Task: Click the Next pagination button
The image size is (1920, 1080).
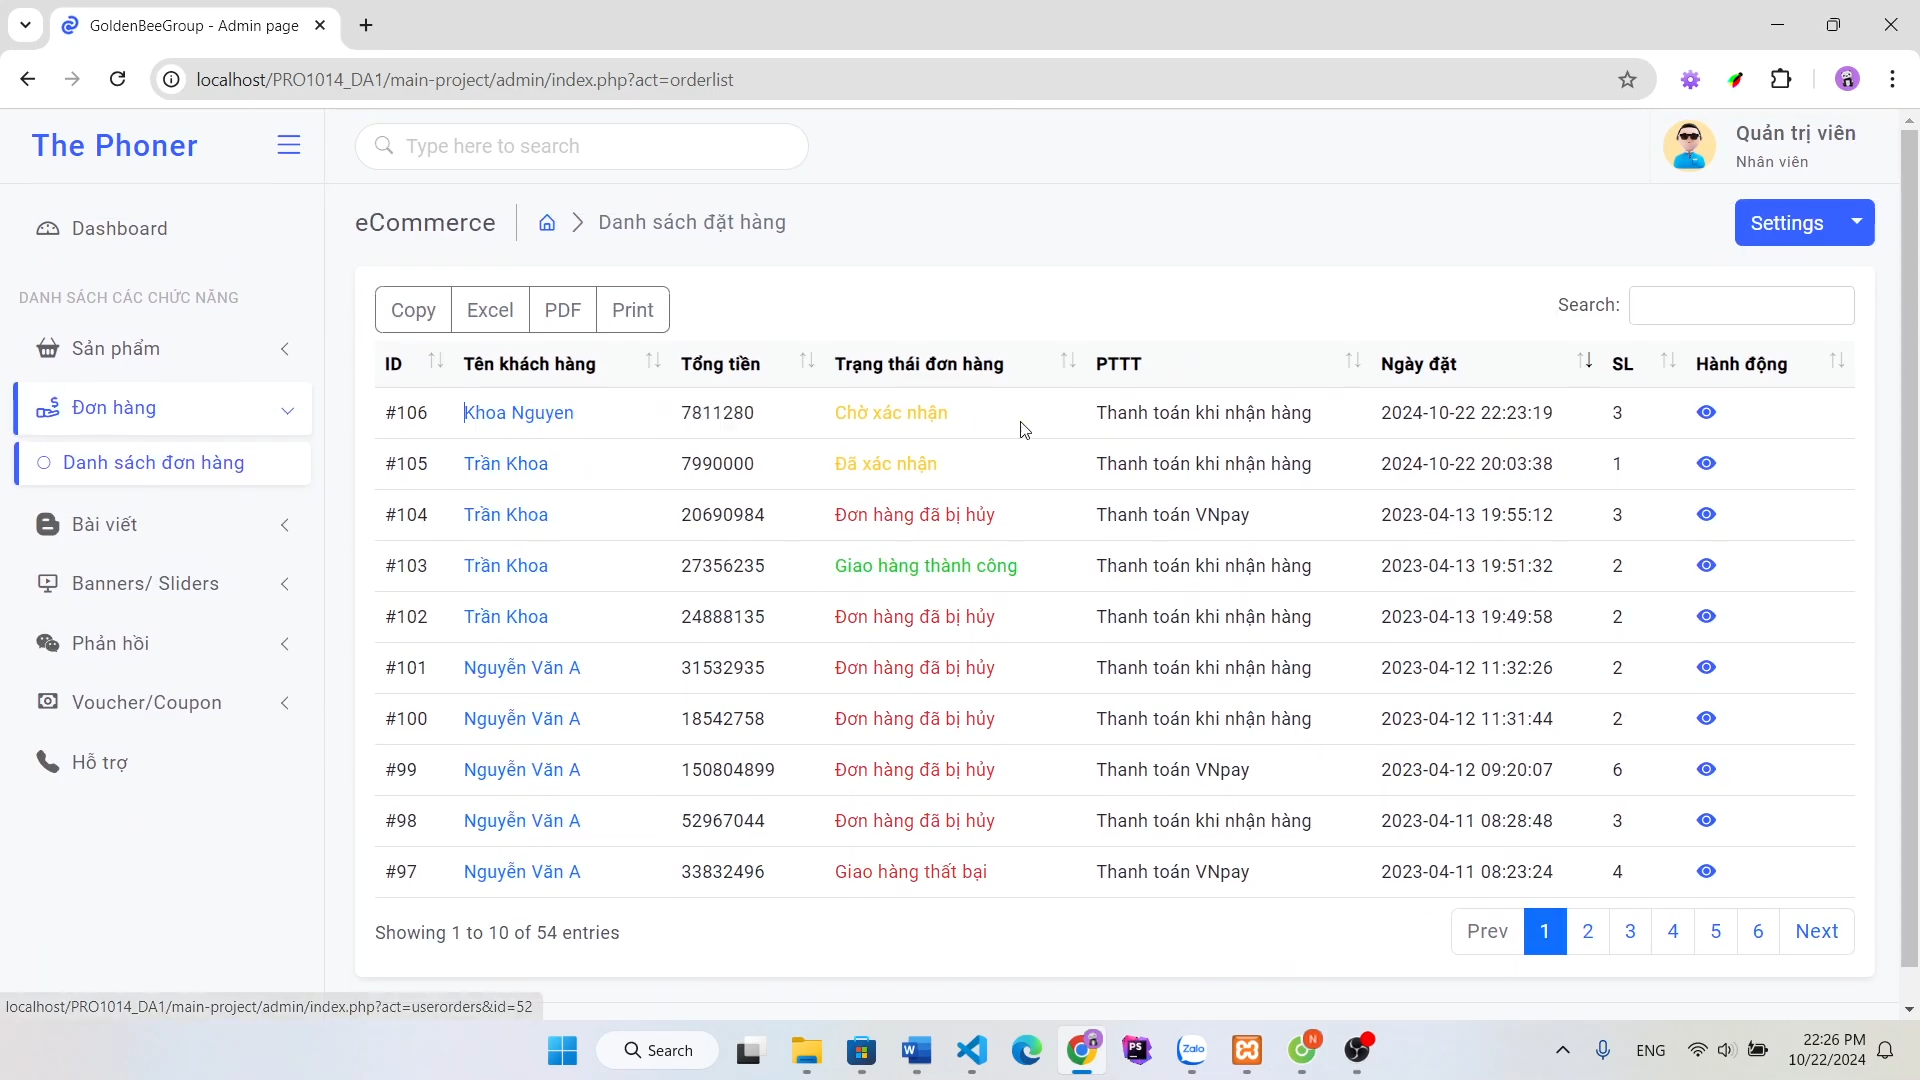Action: pos(1816,932)
